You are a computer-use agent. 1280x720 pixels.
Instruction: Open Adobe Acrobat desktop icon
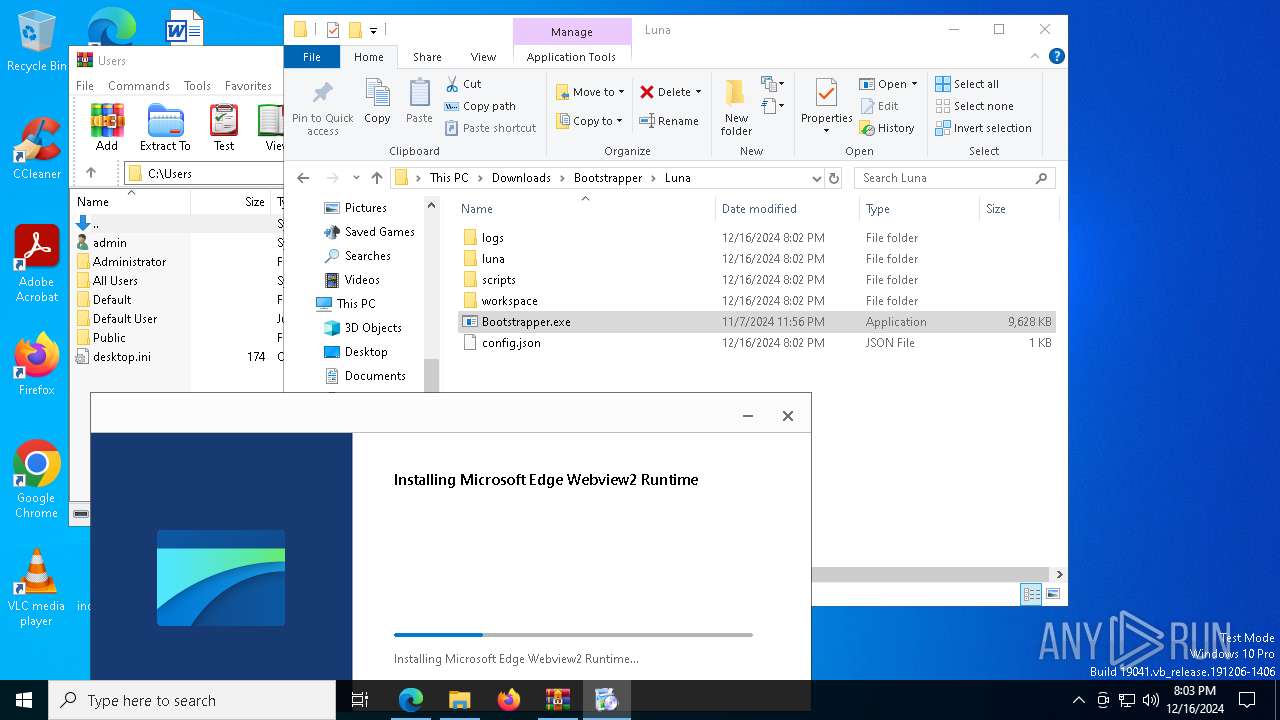[x=36, y=263]
